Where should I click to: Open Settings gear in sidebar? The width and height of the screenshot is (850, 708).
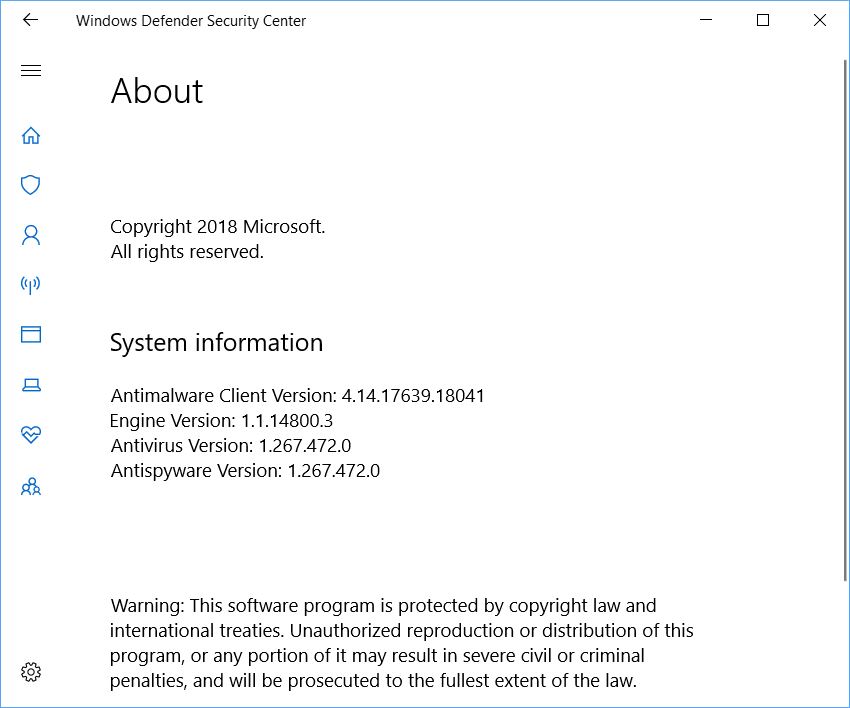[x=31, y=672]
